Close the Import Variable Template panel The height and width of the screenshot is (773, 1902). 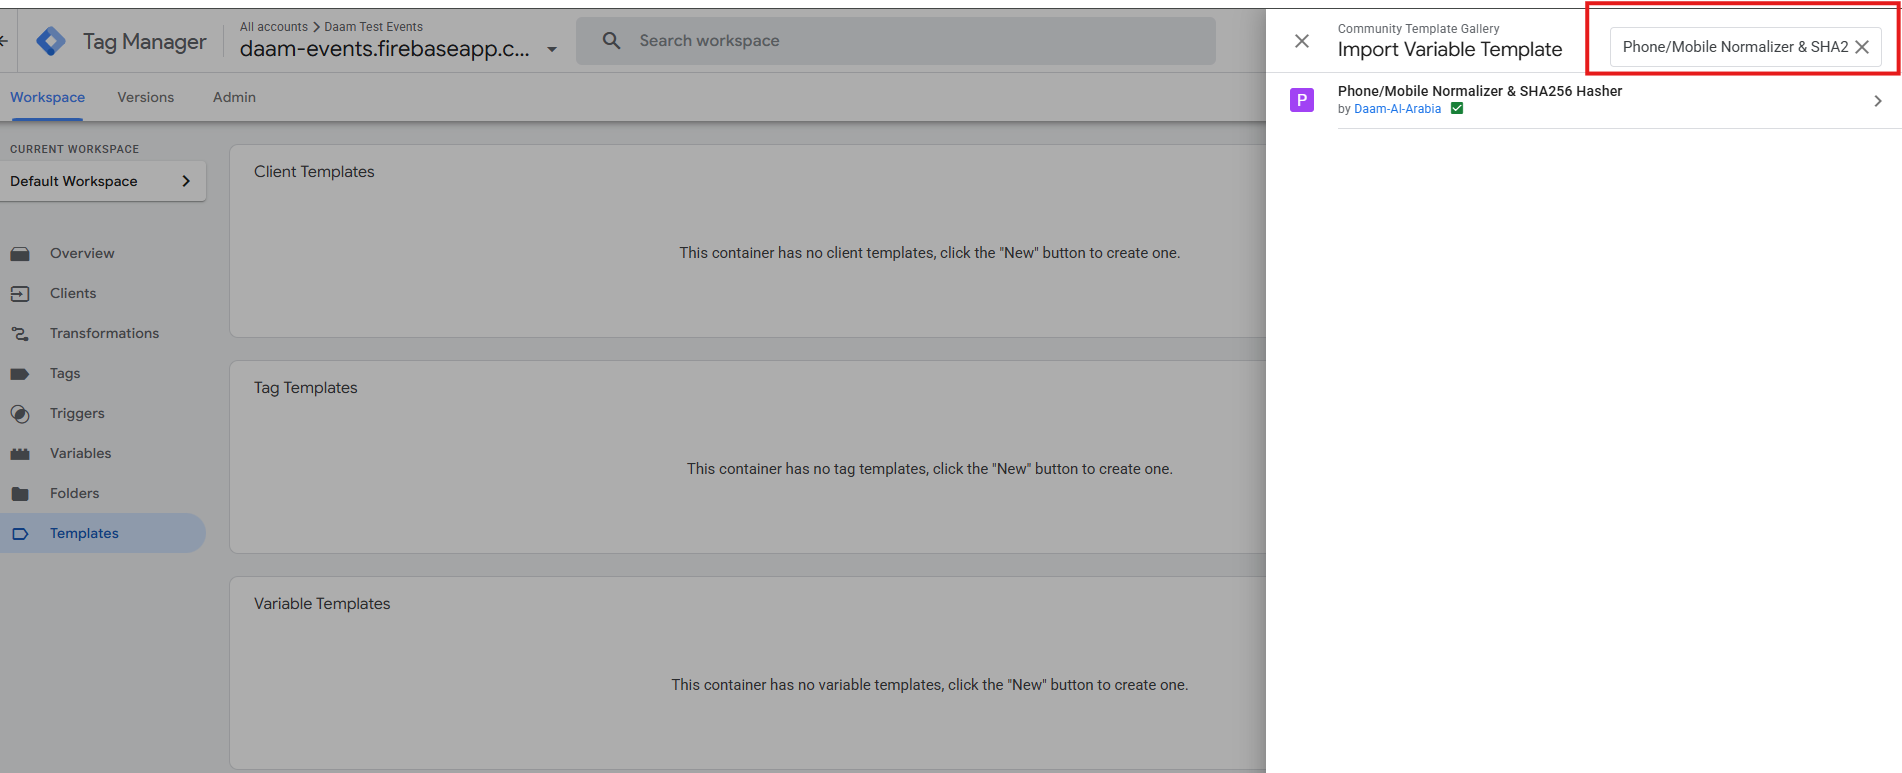pos(1302,41)
